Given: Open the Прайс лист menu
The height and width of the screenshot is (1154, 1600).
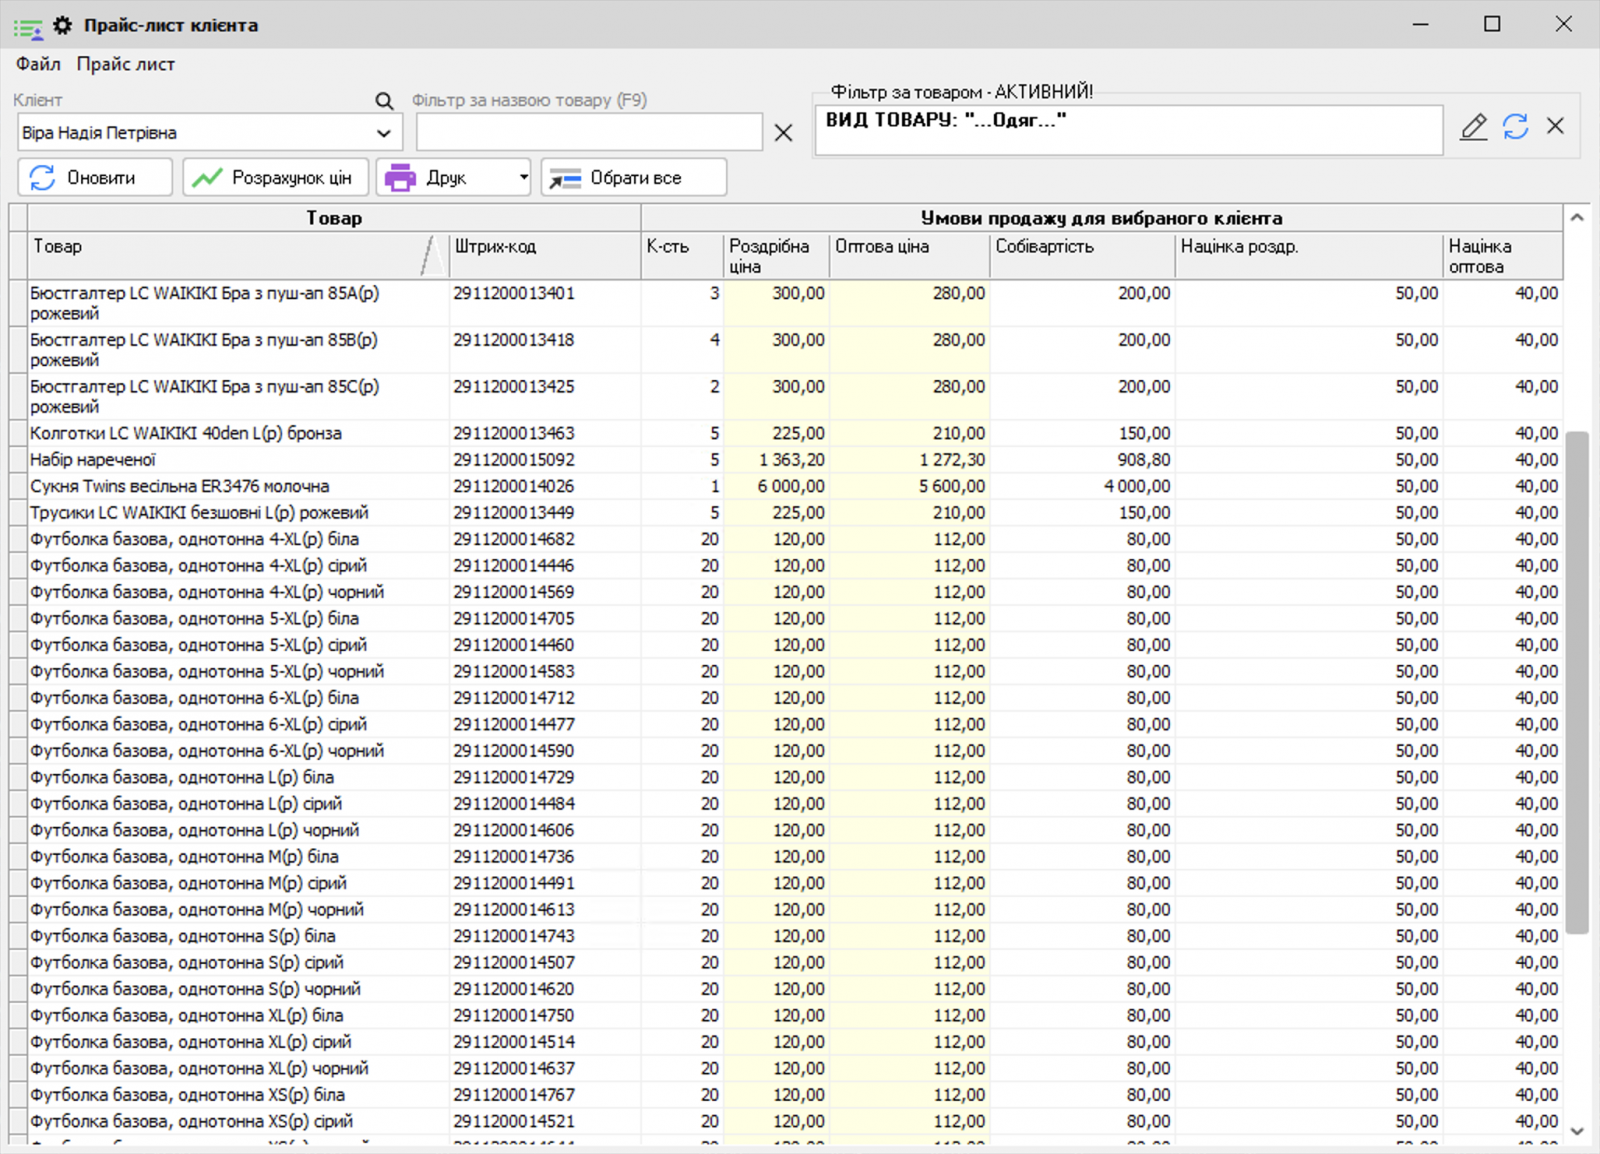Looking at the screenshot, I should tap(125, 63).
